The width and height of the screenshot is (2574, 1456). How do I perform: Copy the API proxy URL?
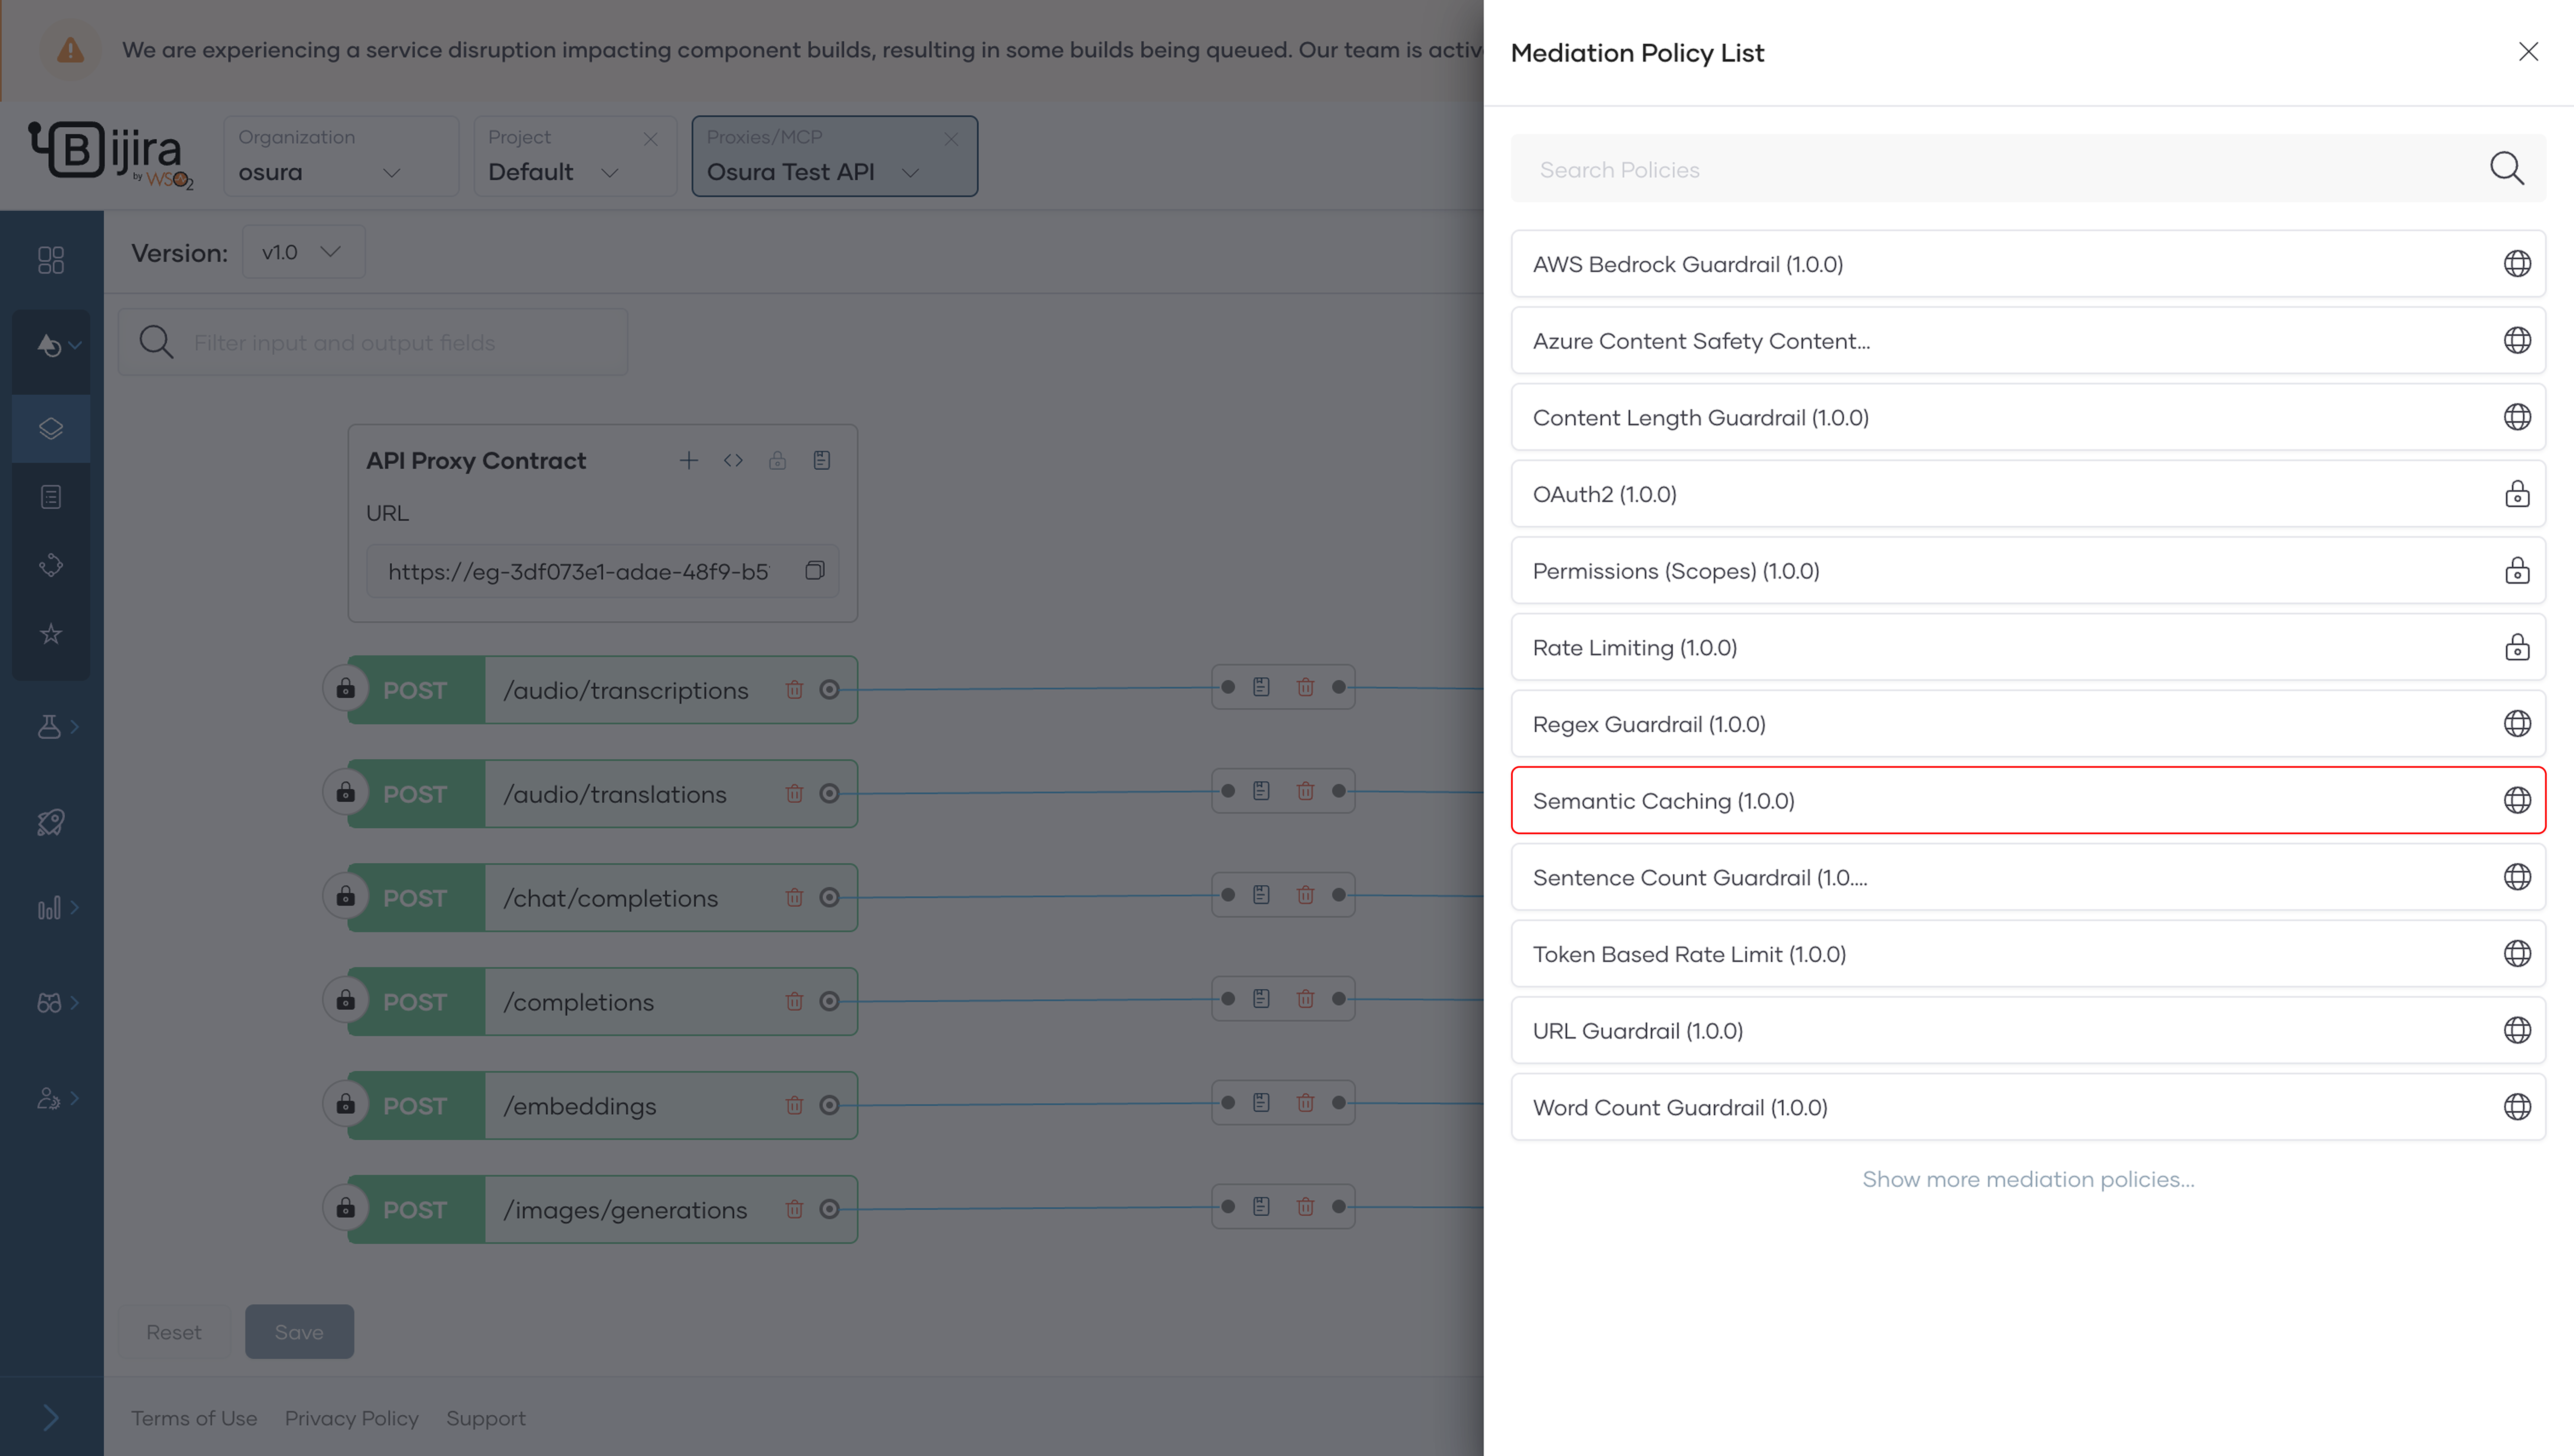point(814,571)
